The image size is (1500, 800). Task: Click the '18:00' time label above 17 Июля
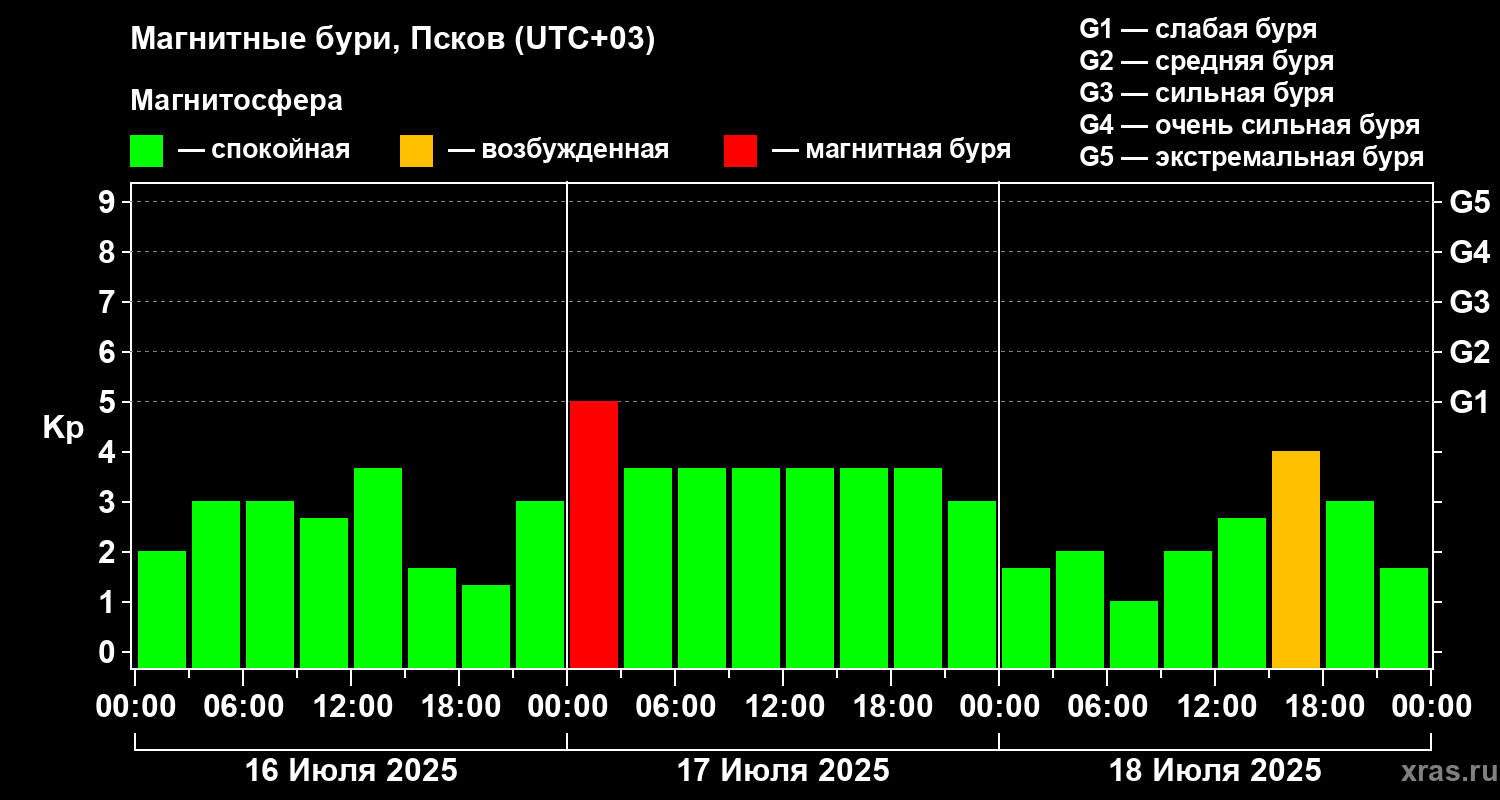[x=891, y=707]
